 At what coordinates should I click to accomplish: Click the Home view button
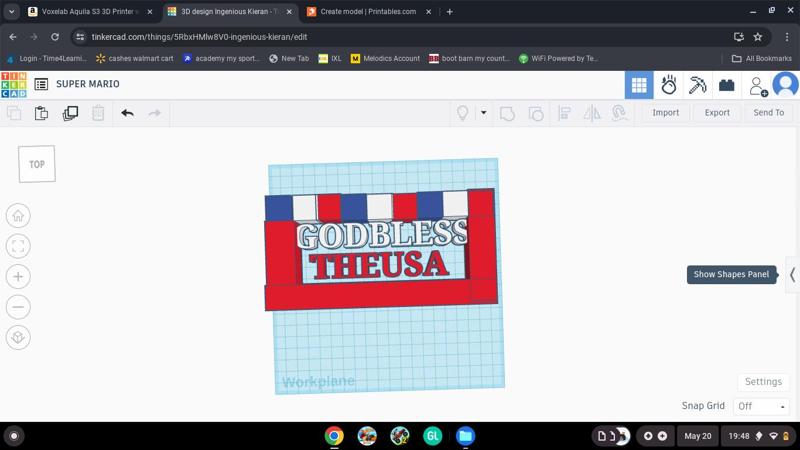click(18, 216)
